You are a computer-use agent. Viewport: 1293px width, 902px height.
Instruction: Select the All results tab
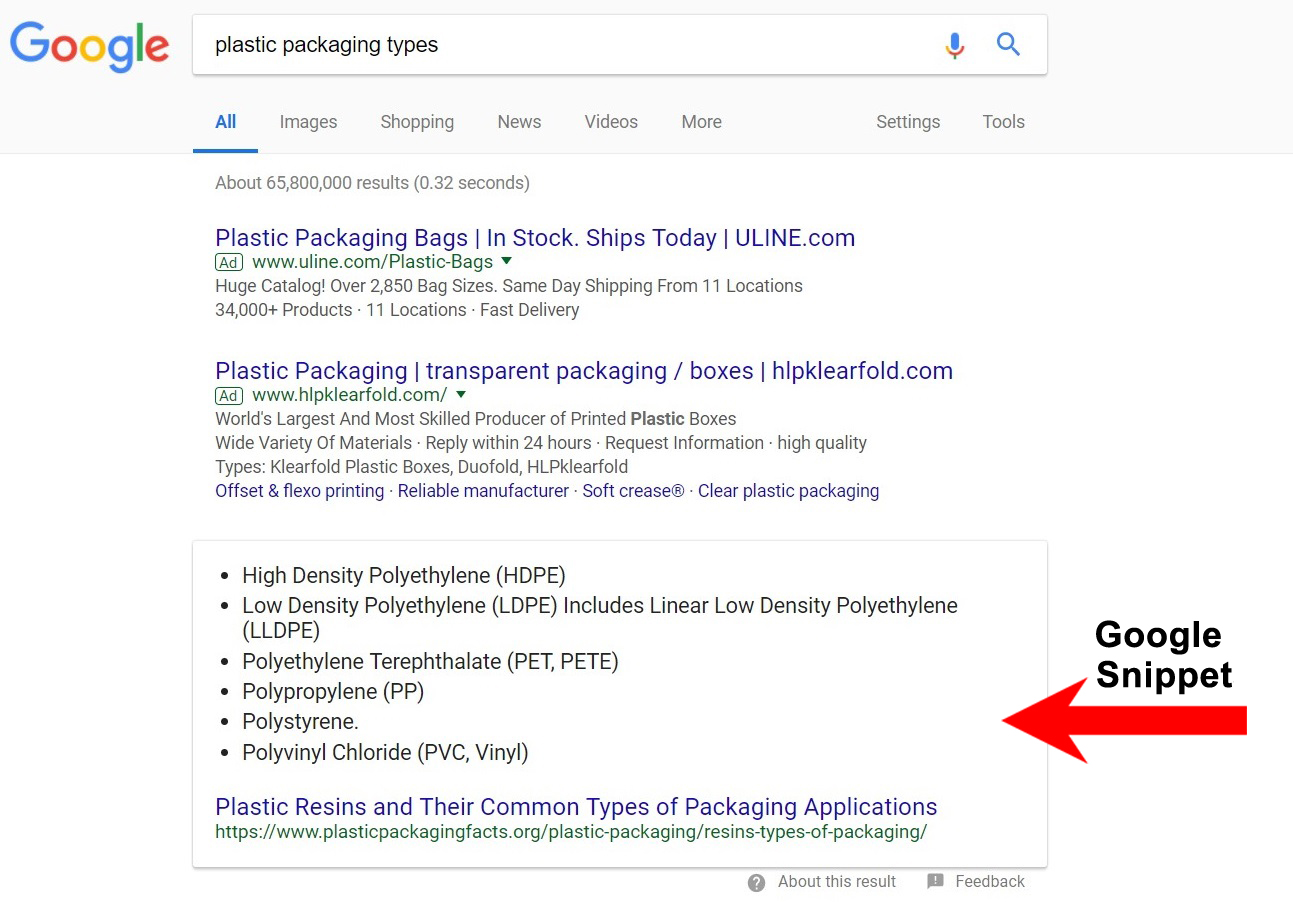point(226,122)
